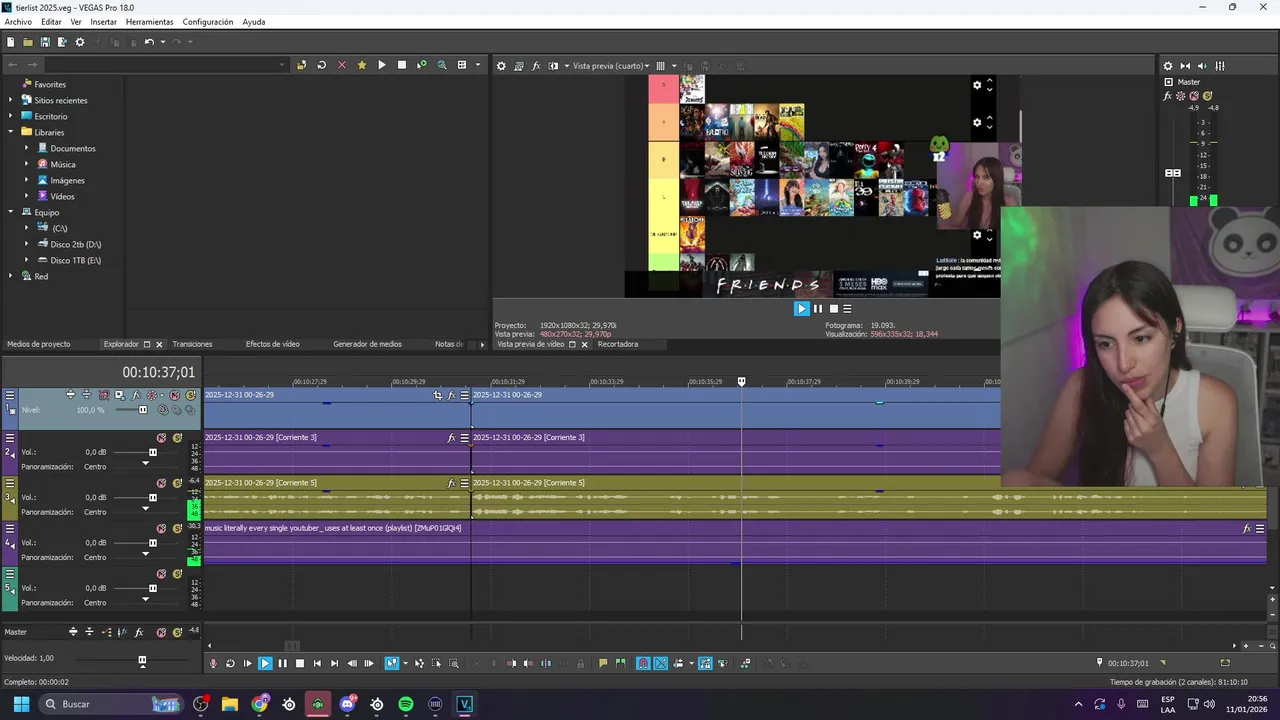Open Spotify from the Windows taskbar
This screenshot has width=1280, height=720.
coord(405,704)
